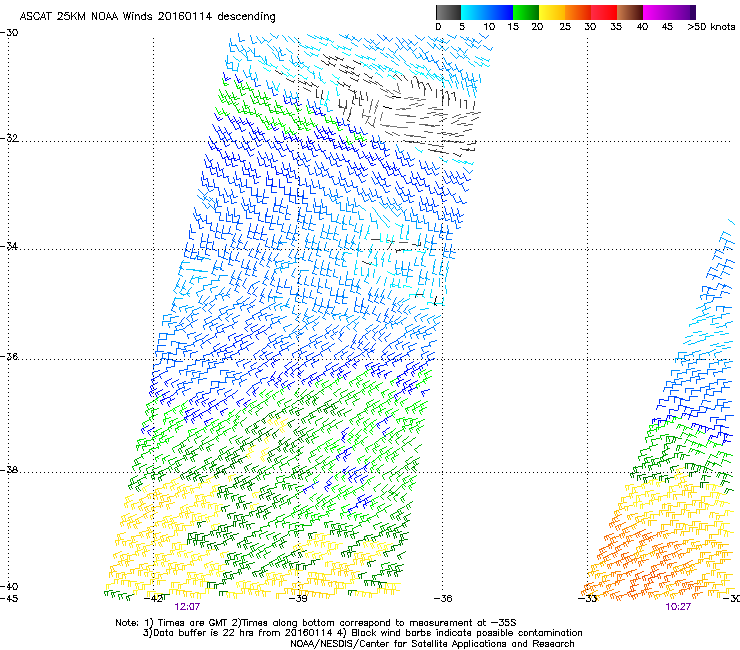Click the brown 35-40 knots legend swatch

pyautogui.click(x=630, y=12)
